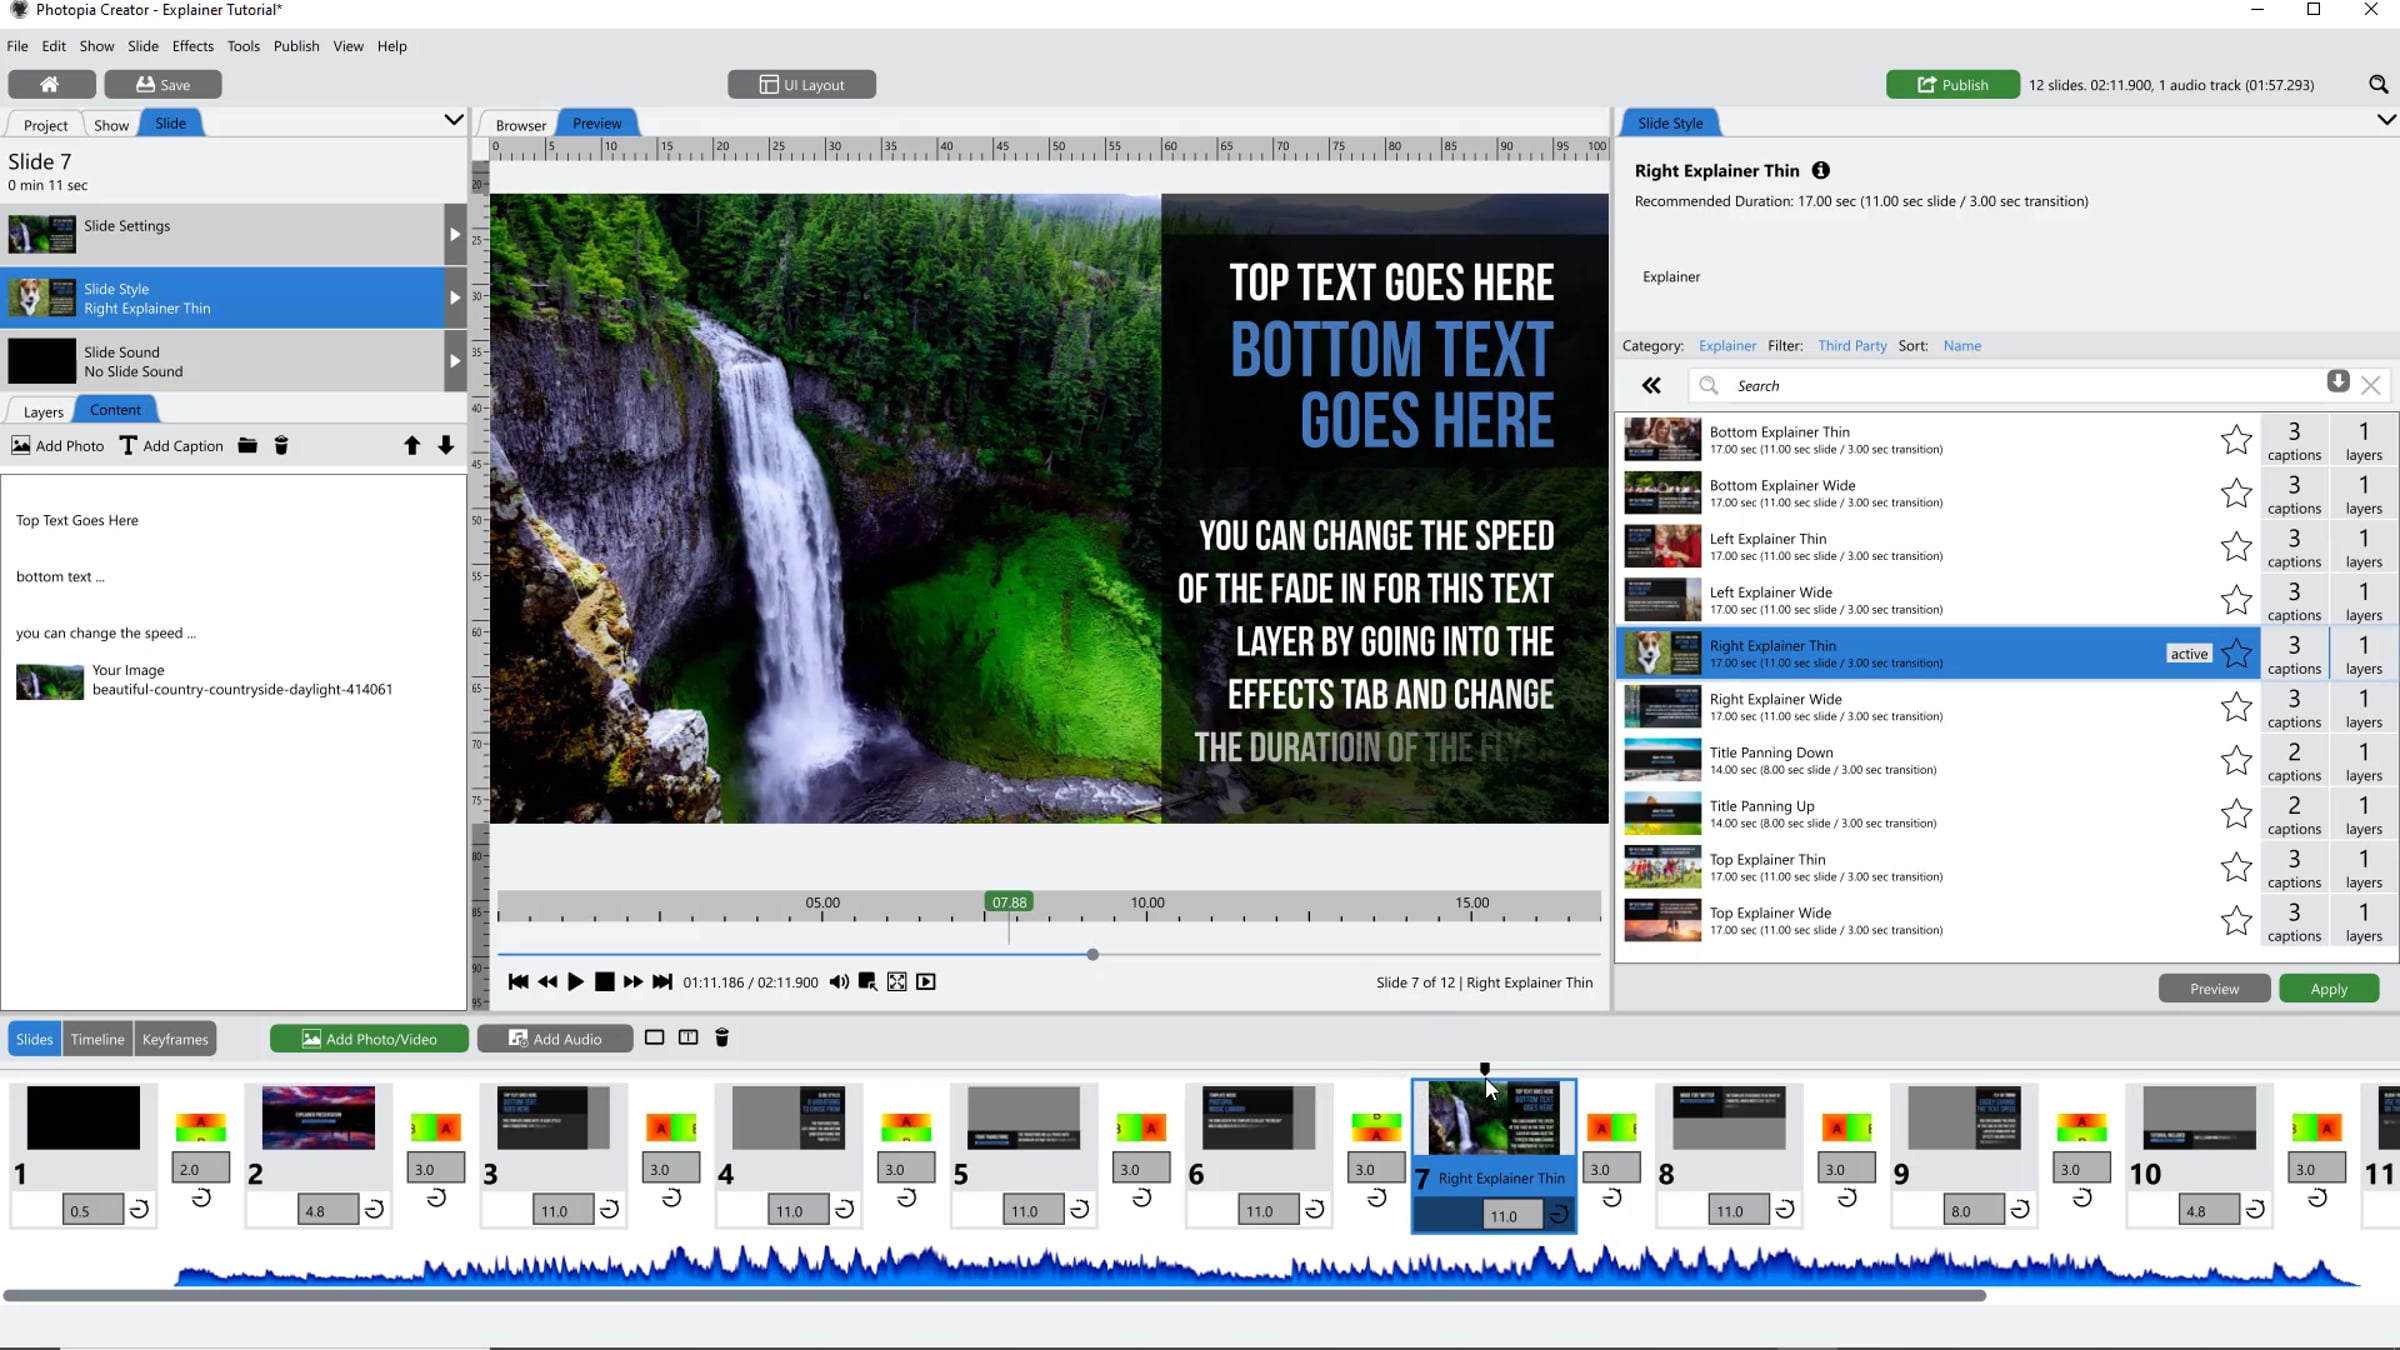Image resolution: width=2400 pixels, height=1350 pixels.
Task: Favorite the Right Explainer Wide style
Action: (2236, 707)
